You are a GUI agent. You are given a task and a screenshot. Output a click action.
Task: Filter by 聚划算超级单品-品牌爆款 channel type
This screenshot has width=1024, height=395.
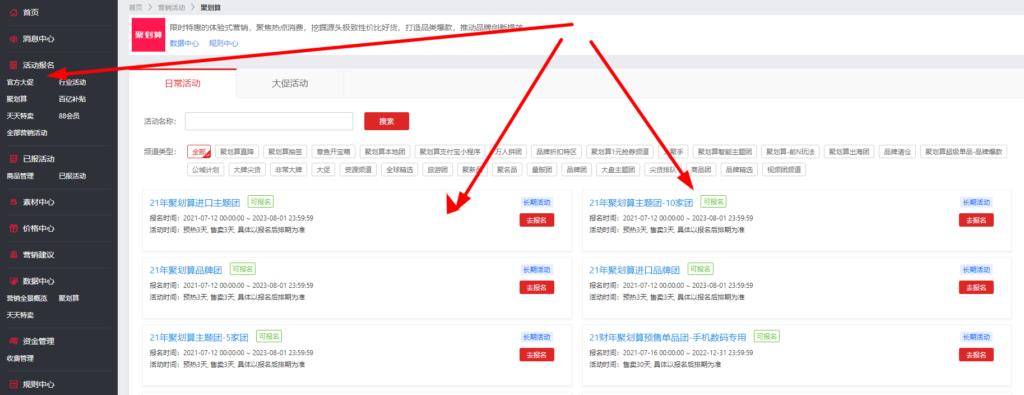click(x=963, y=151)
